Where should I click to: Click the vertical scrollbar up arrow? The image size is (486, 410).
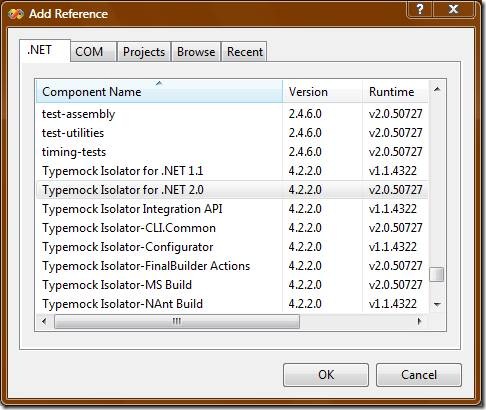tap(437, 89)
